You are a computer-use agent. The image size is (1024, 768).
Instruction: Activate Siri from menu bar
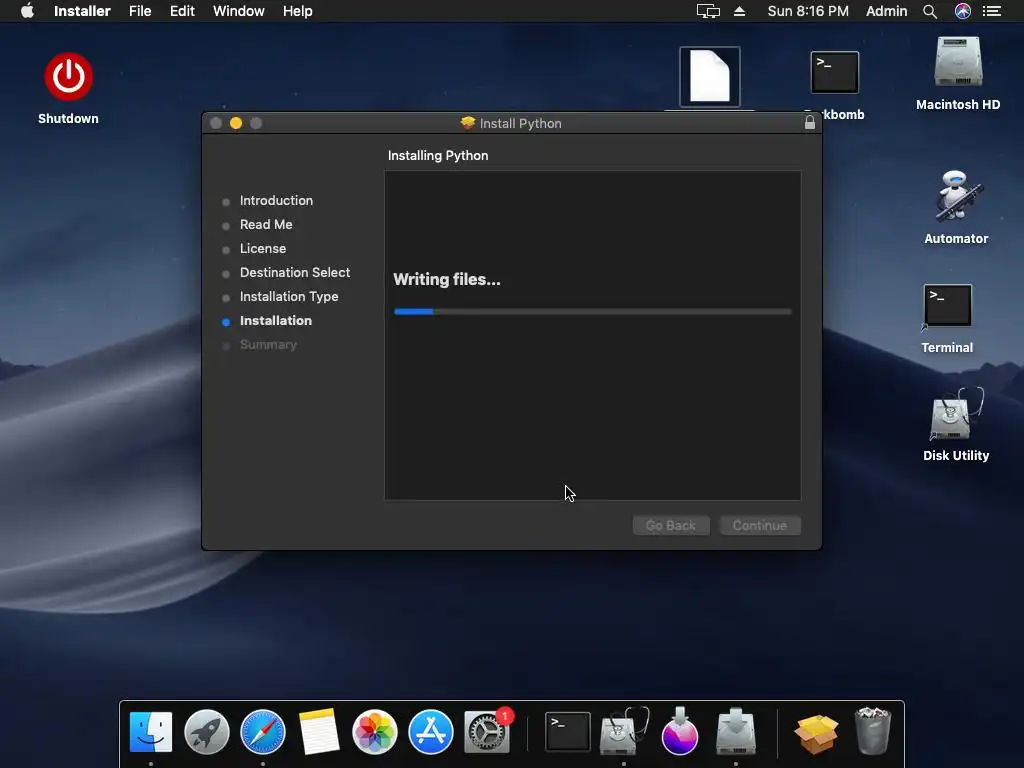(963, 11)
